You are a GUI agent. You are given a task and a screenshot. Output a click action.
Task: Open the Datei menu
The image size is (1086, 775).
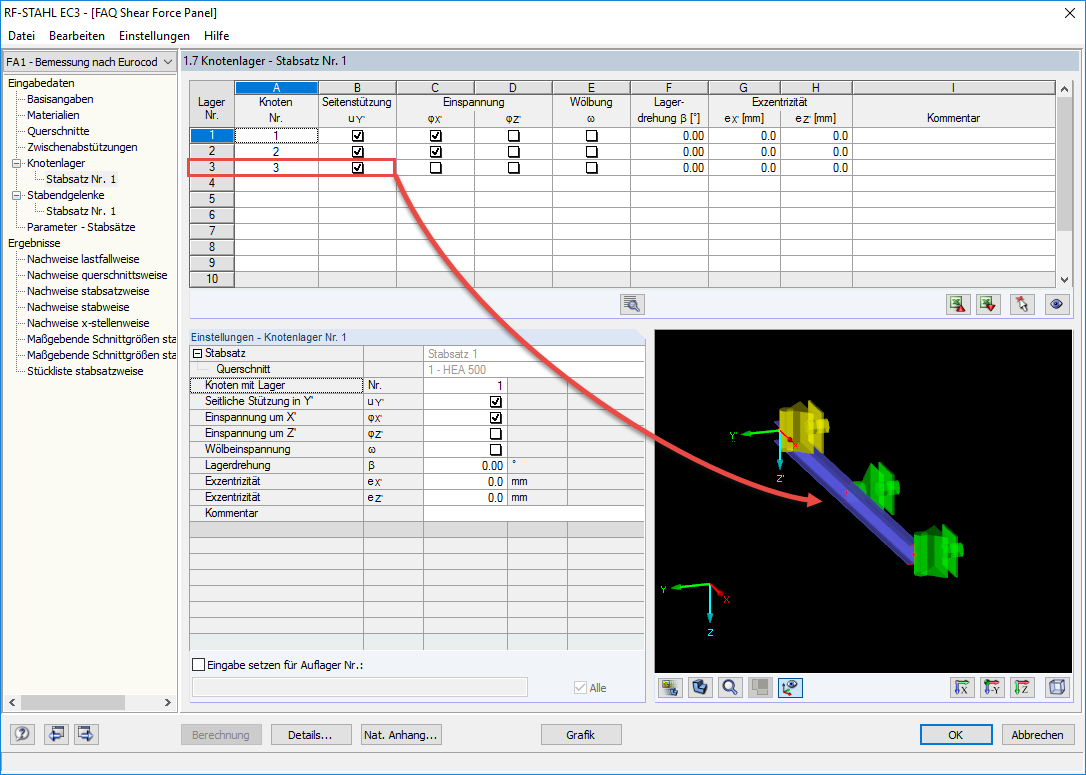click(x=21, y=36)
